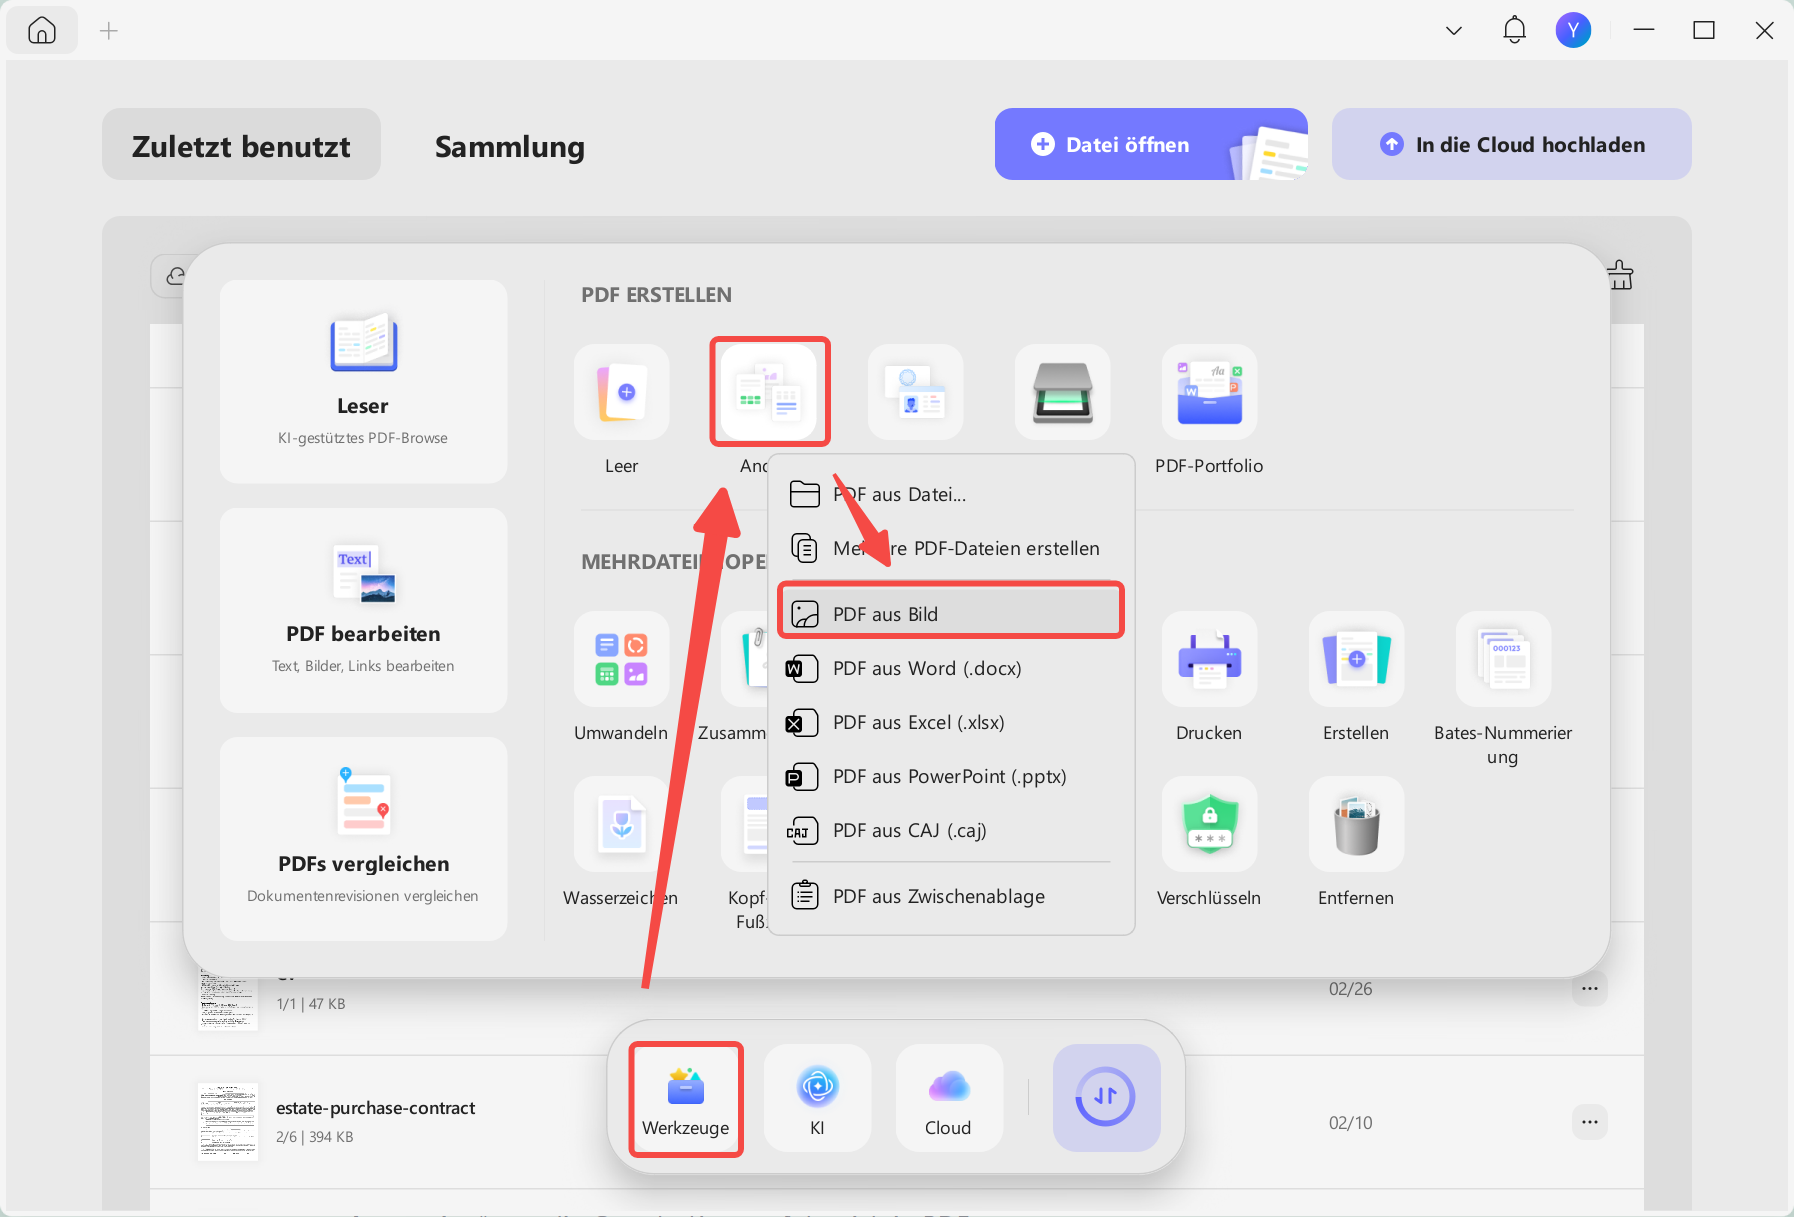
Task: Open the Erstellen batch tool
Action: [x=1356, y=659]
